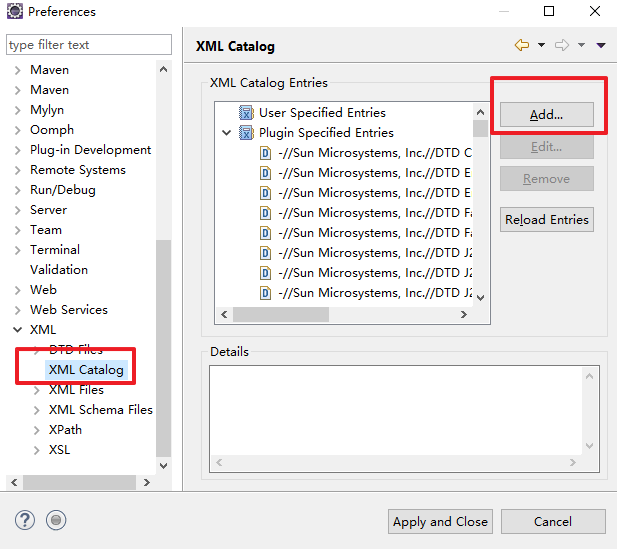617x549 pixels.
Task: Expand the Web Services node
Action: [x=17, y=310]
